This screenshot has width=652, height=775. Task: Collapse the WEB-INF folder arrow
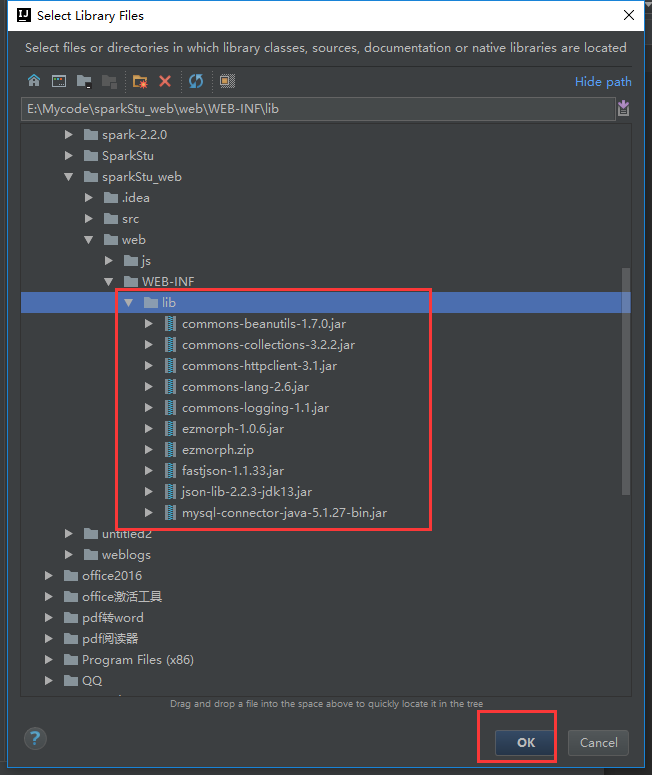[109, 282]
